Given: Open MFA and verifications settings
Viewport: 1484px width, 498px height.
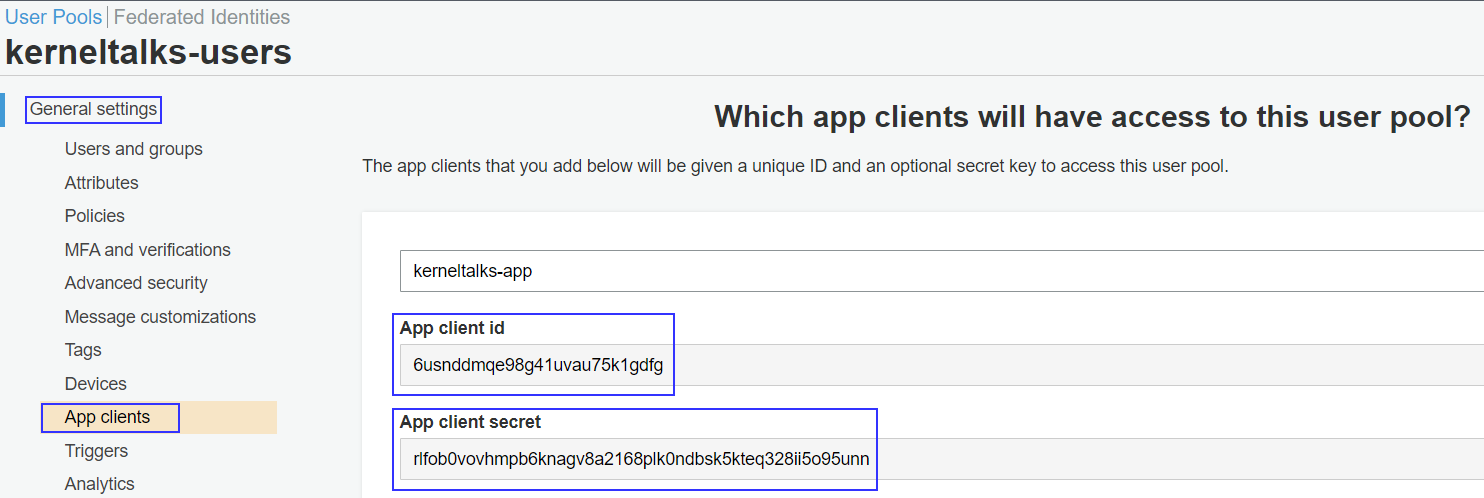Looking at the screenshot, I should [148, 250].
